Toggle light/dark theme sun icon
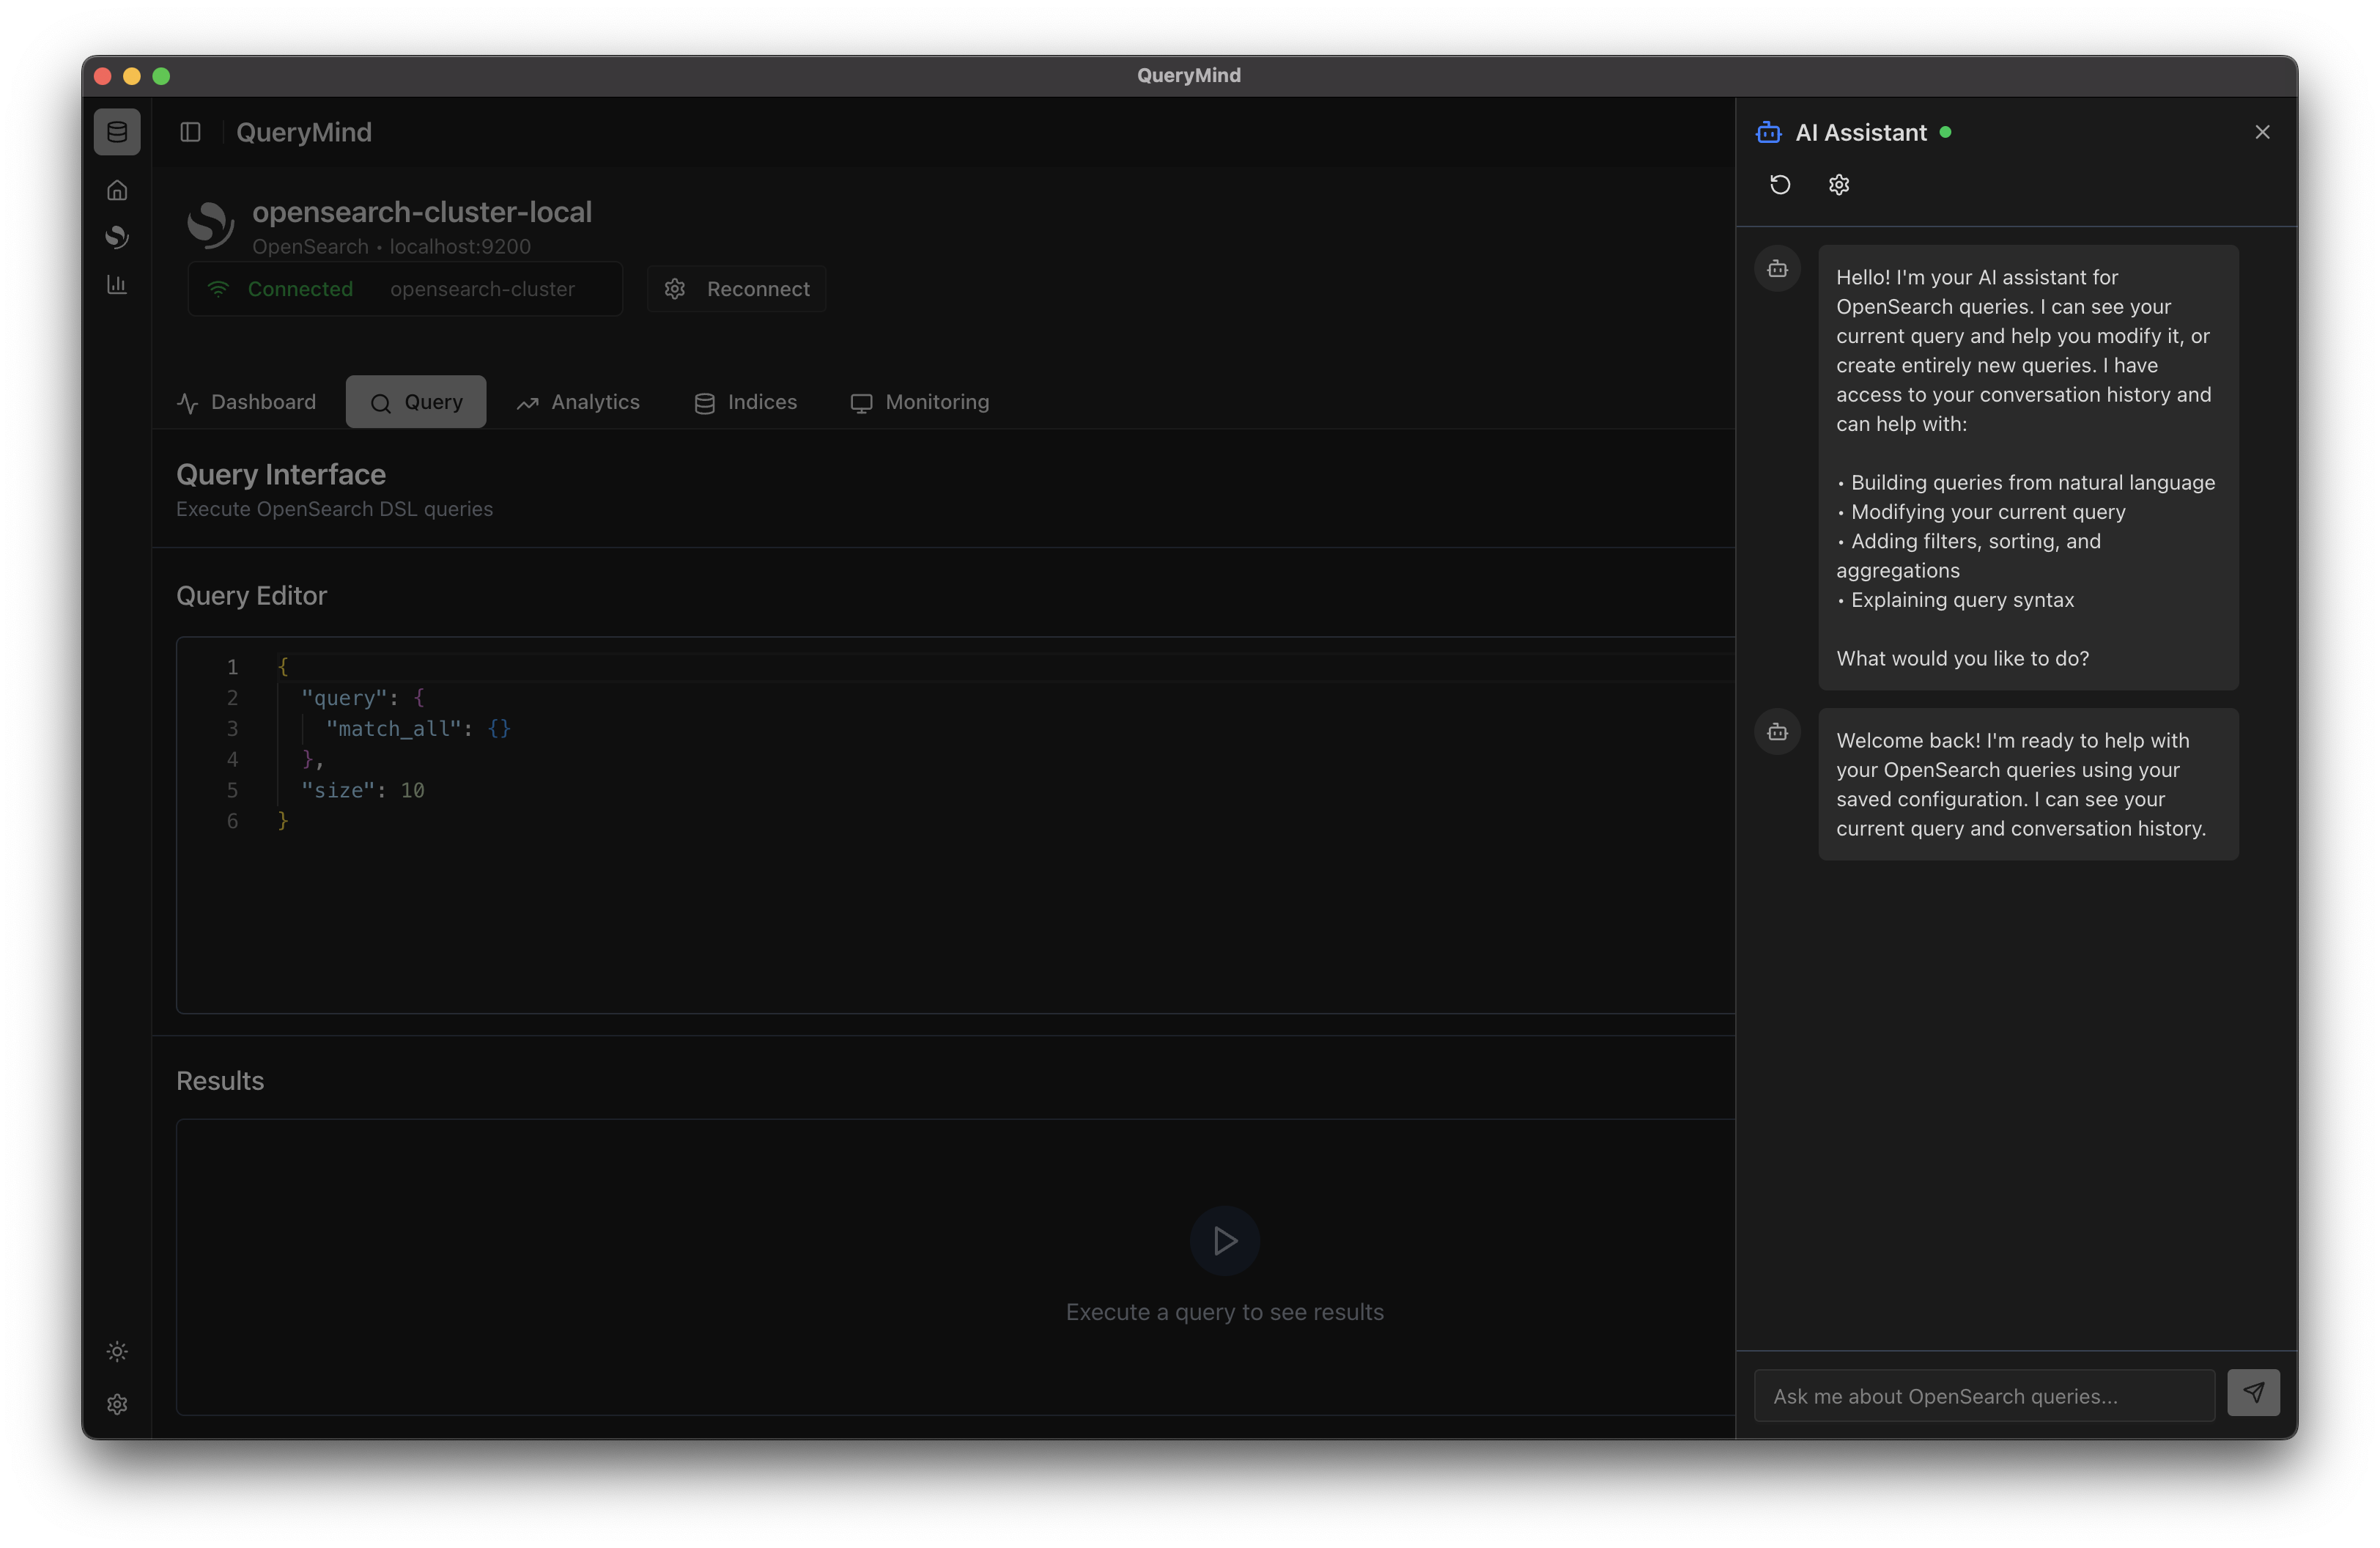 tap(117, 1352)
